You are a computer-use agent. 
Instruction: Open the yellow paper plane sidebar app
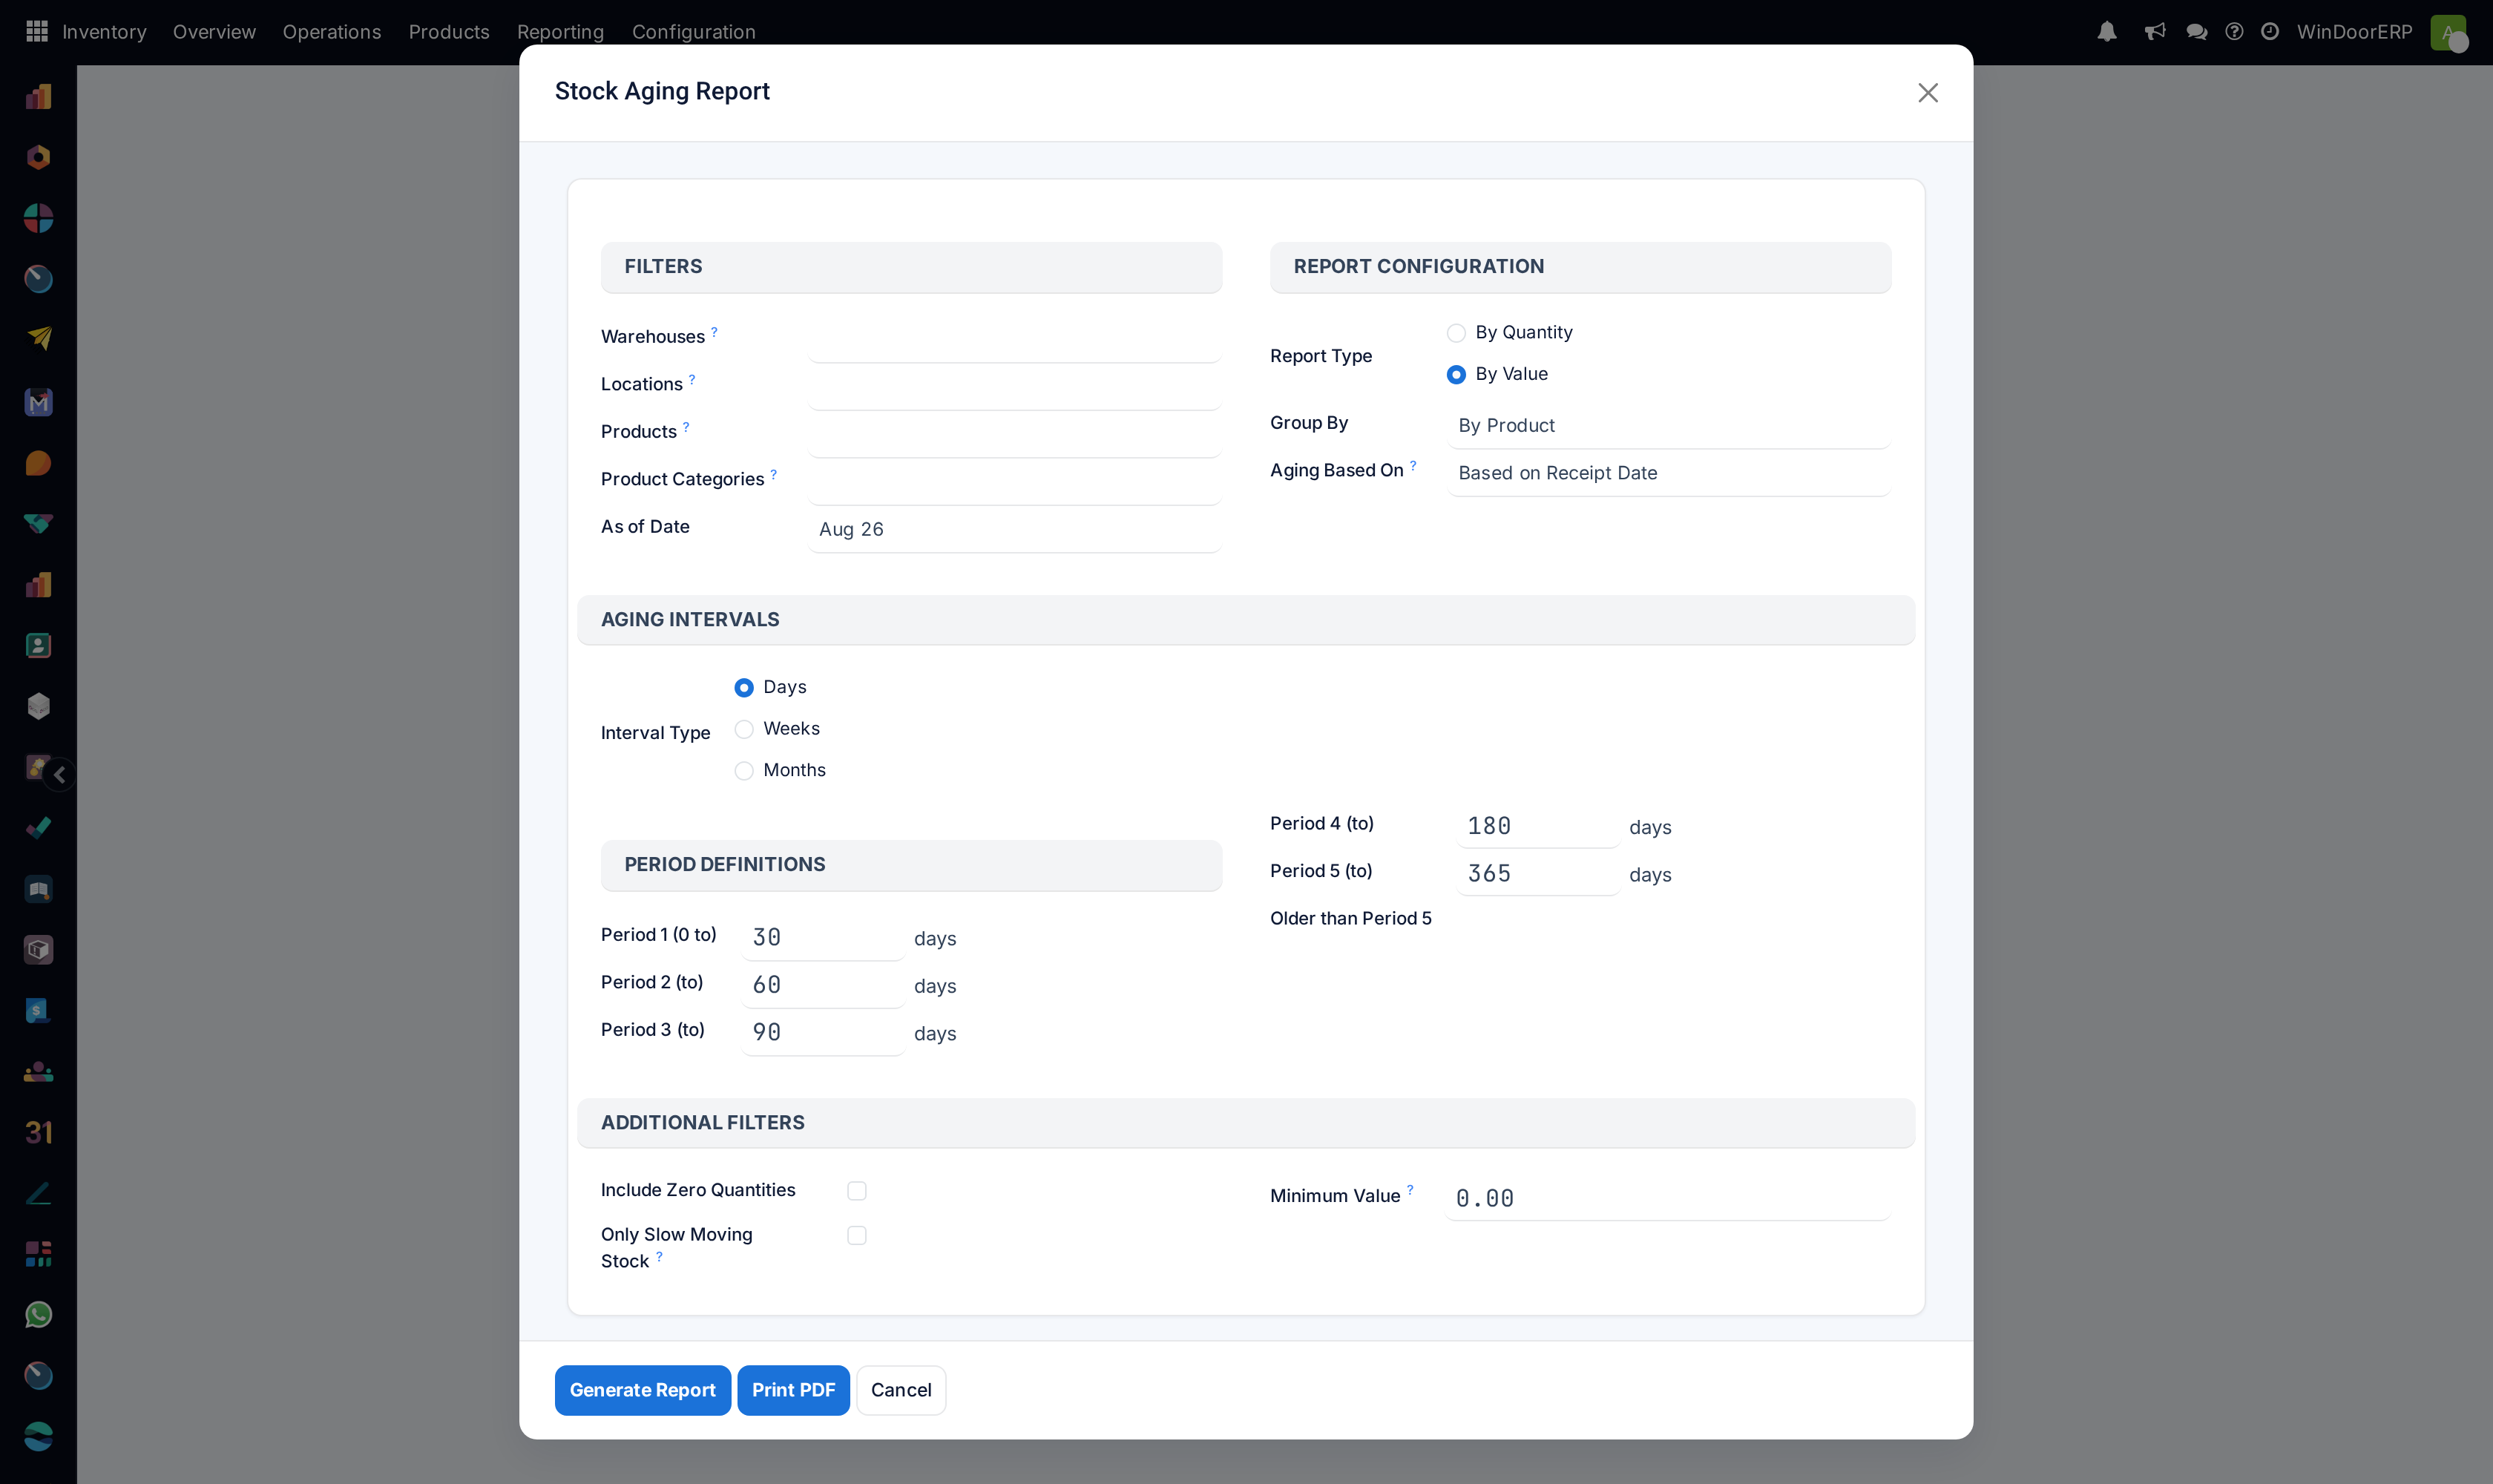(38, 339)
